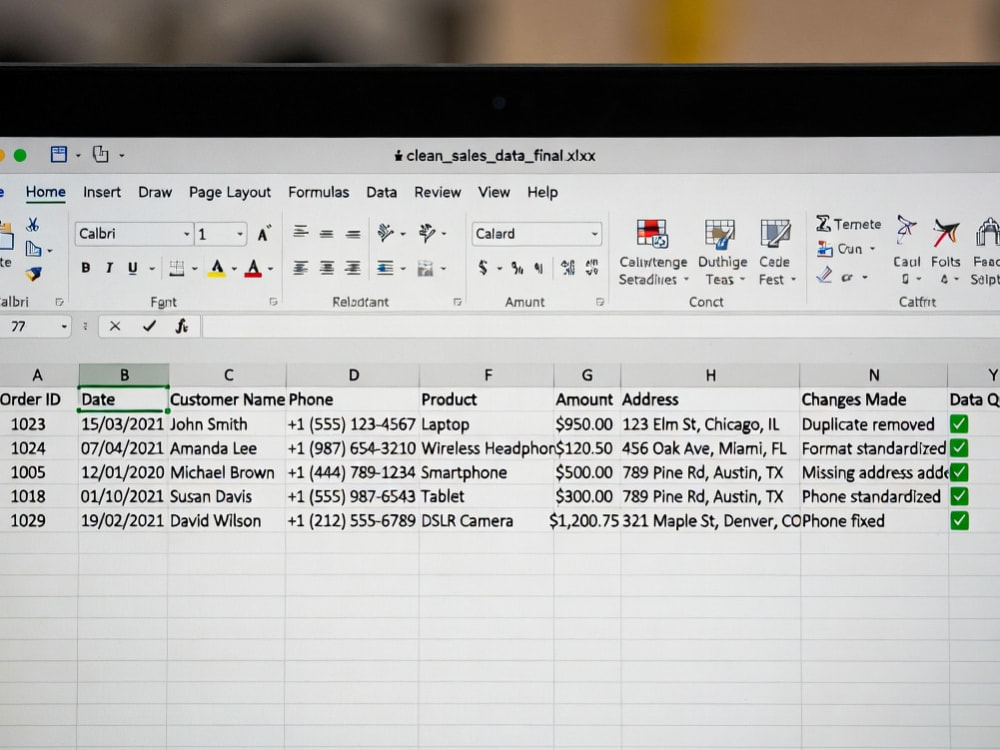Toggle the checkbox in the Amanda Lee row

pyautogui.click(x=959, y=448)
